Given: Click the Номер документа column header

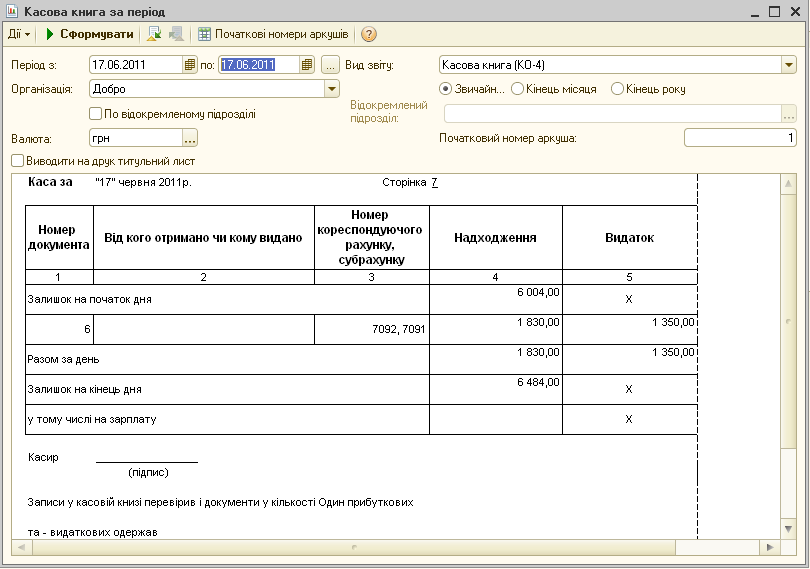Looking at the screenshot, I should tap(59, 238).
